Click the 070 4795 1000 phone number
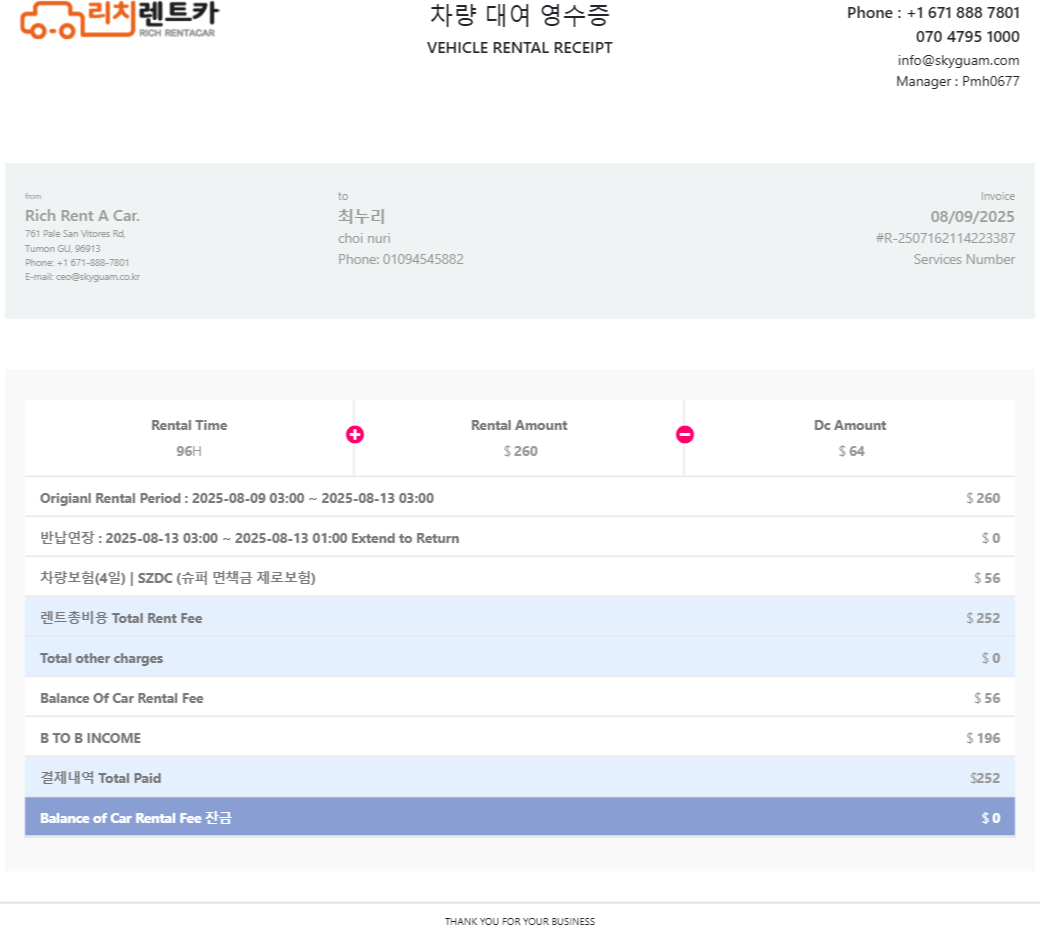Image resolution: width=1040 pixels, height=929 pixels. pos(967,37)
